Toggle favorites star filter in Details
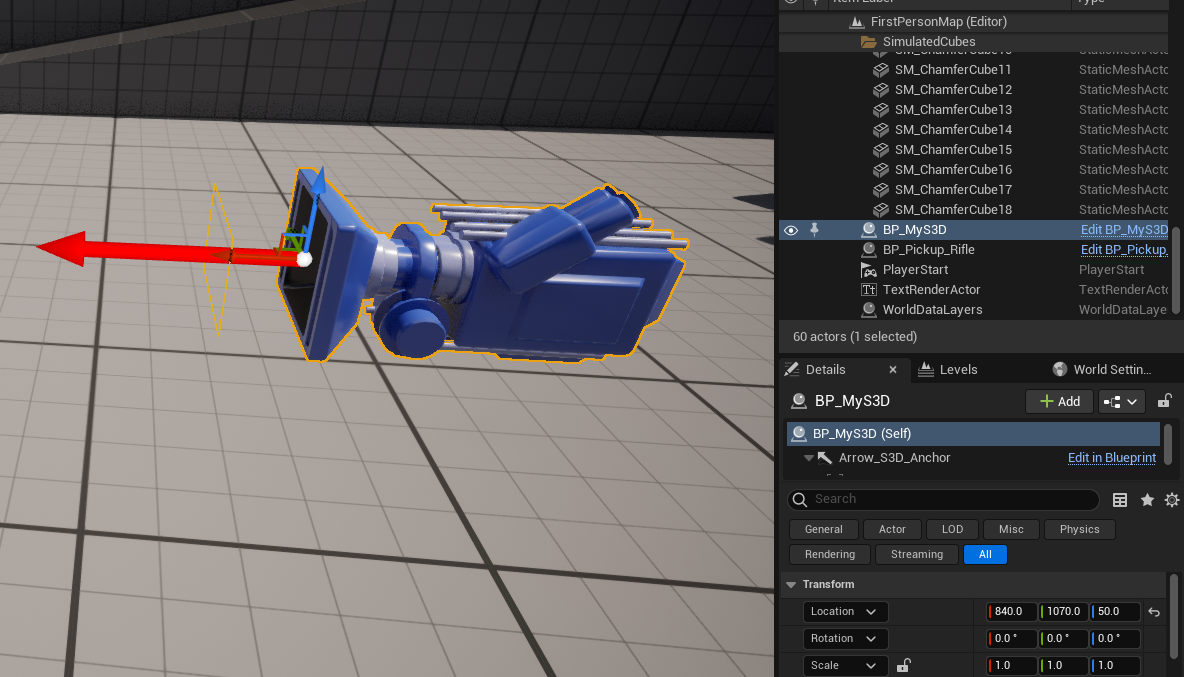This screenshot has height=677, width=1184. (1147, 500)
